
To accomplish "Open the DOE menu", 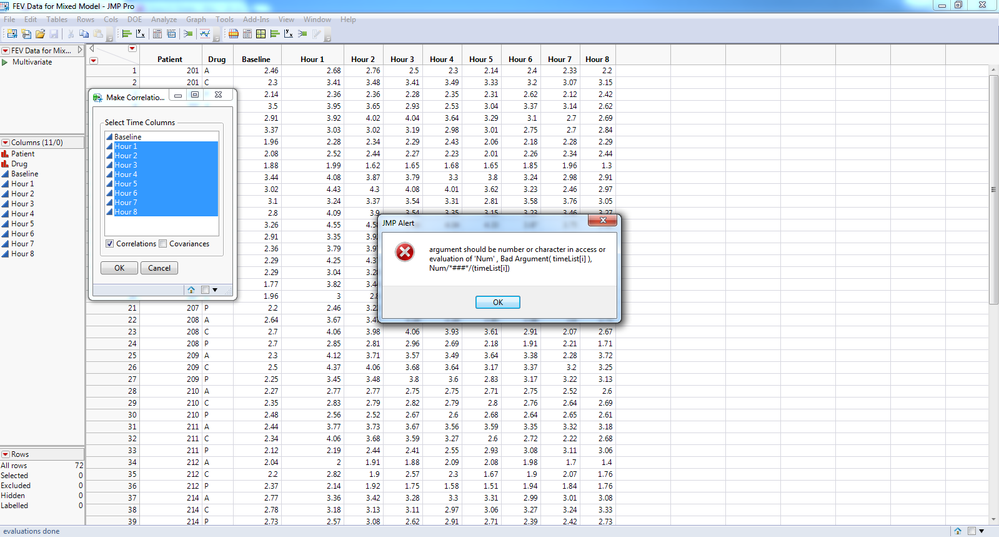I will point(134,19).
